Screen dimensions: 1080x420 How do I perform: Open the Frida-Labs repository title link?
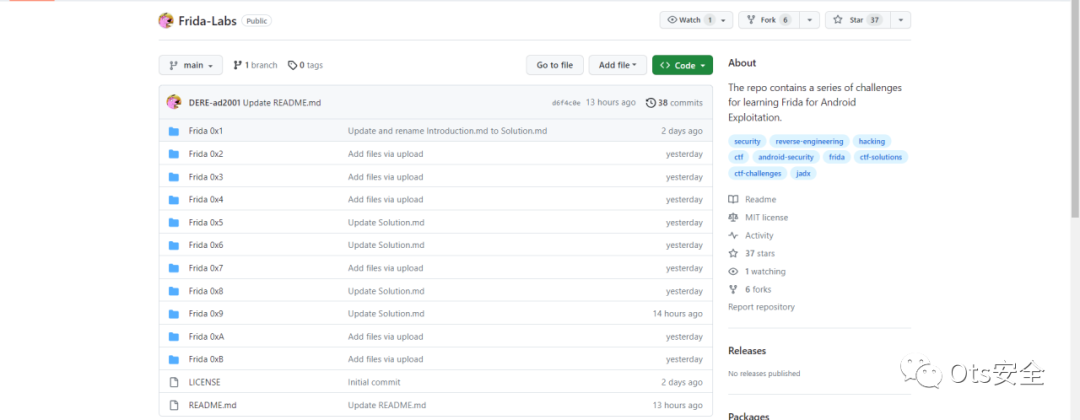click(207, 21)
